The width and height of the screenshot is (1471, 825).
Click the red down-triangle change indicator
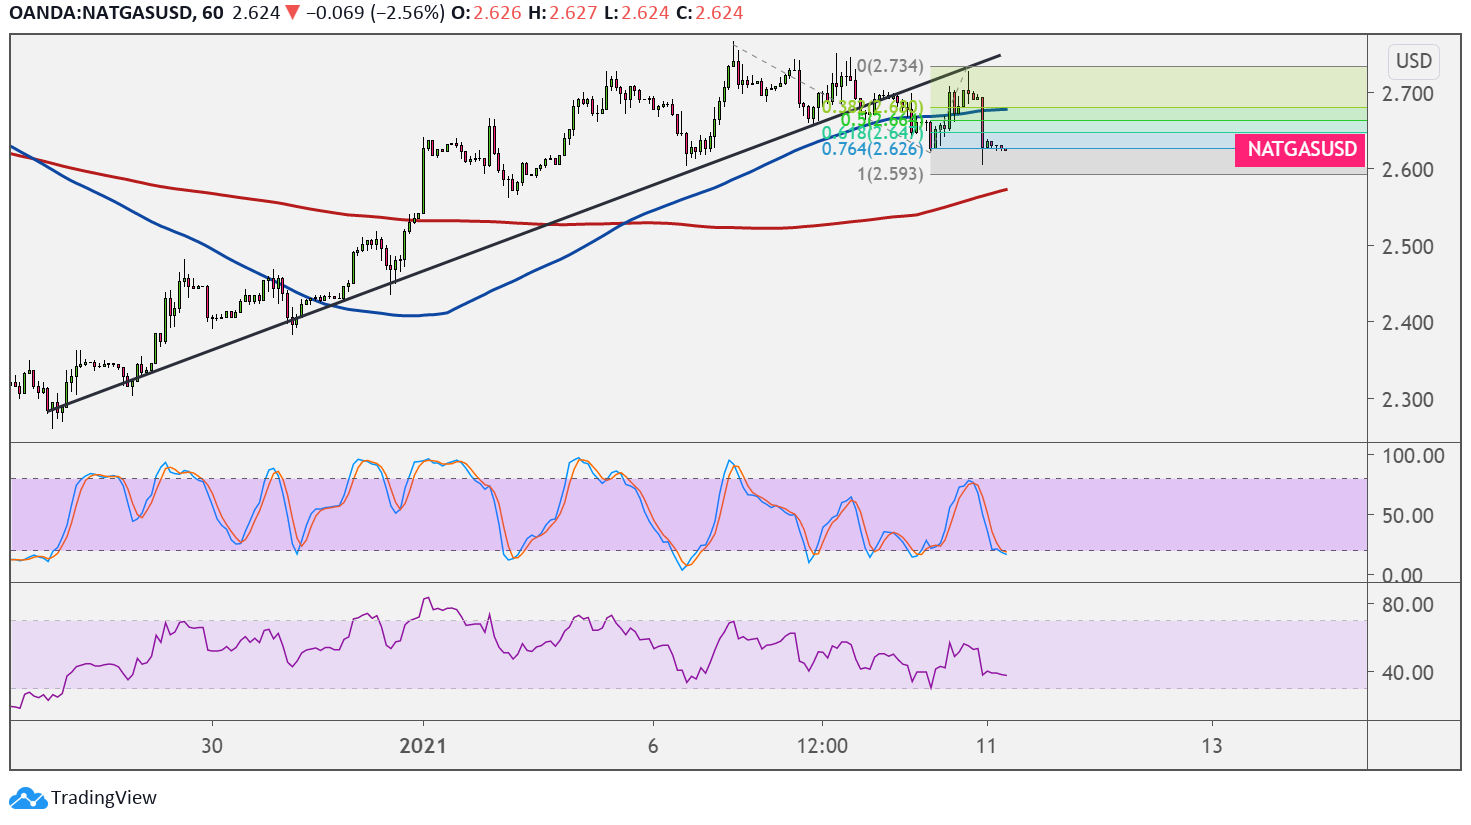[292, 14]
